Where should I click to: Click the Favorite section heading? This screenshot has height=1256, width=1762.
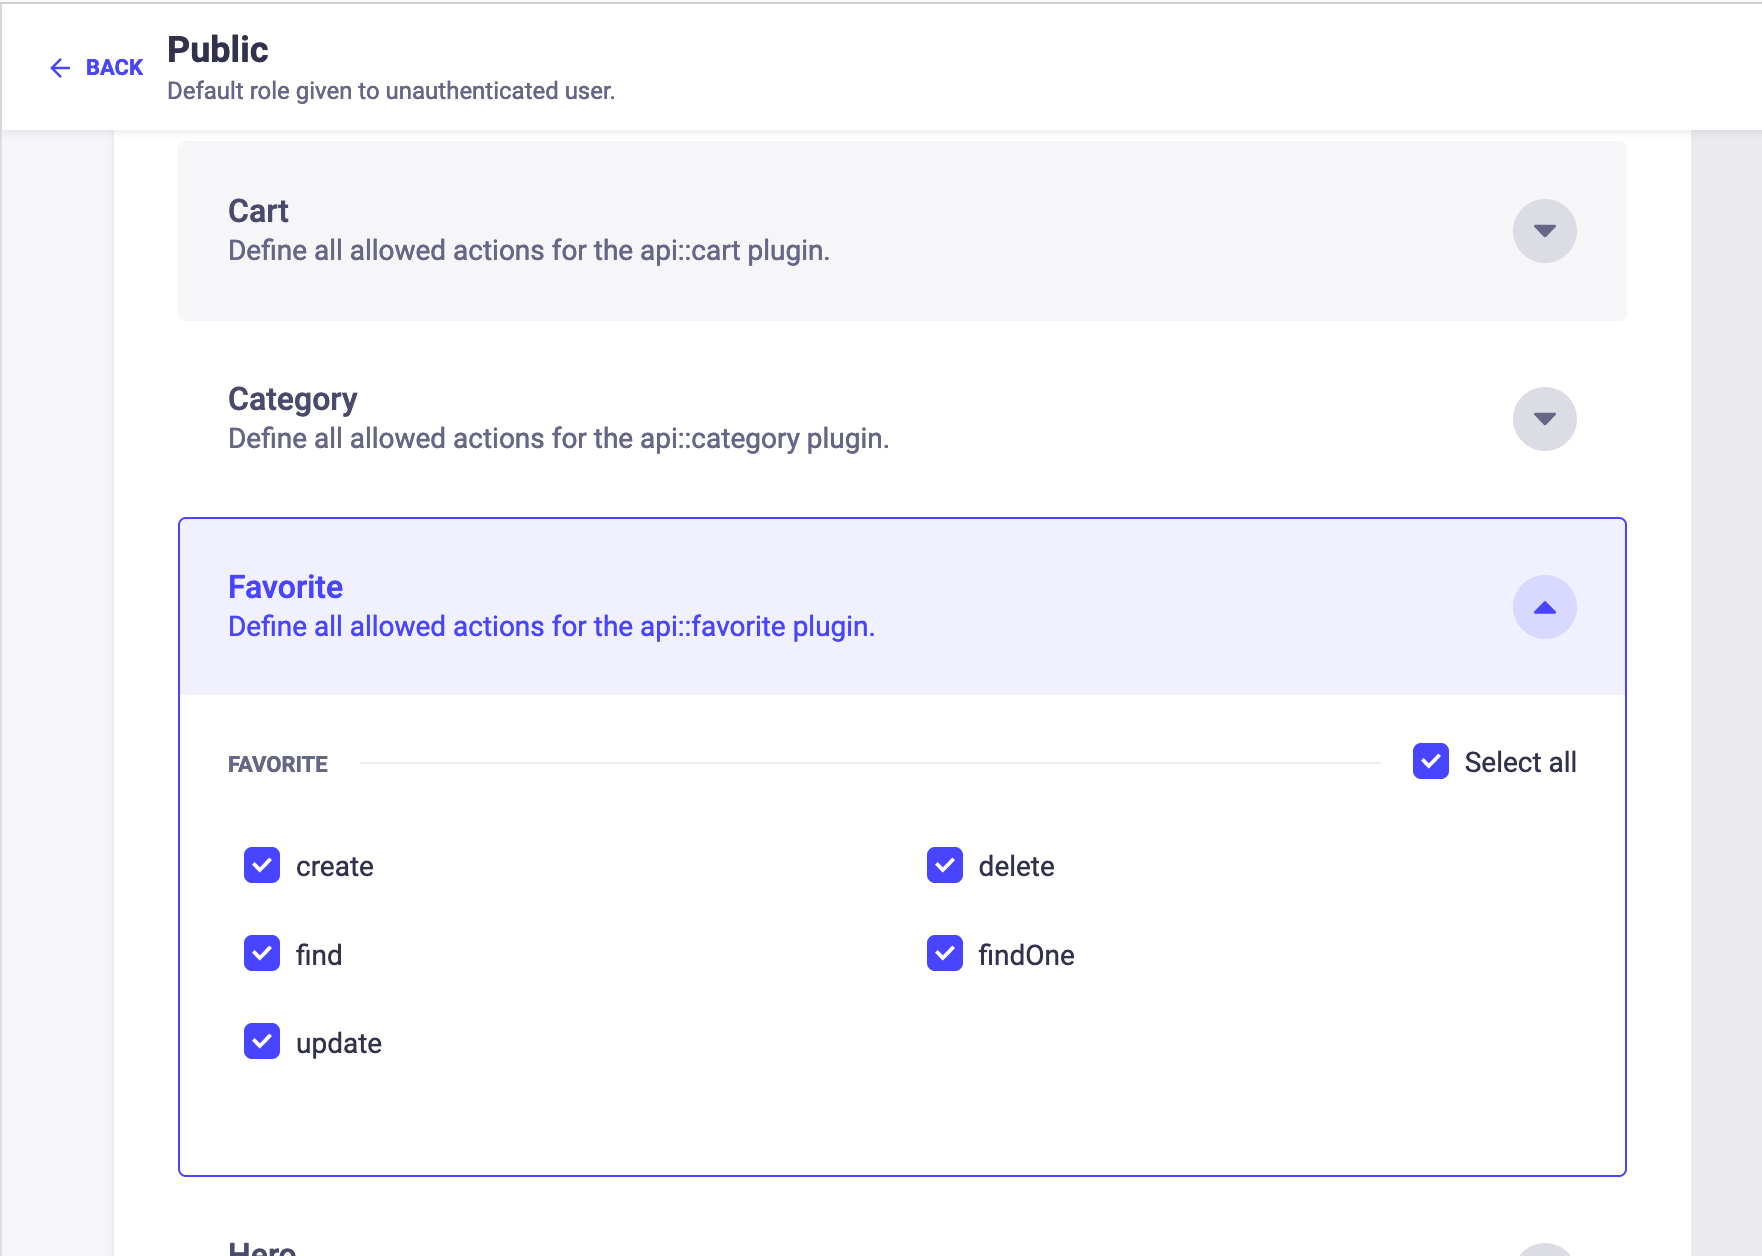285,587
